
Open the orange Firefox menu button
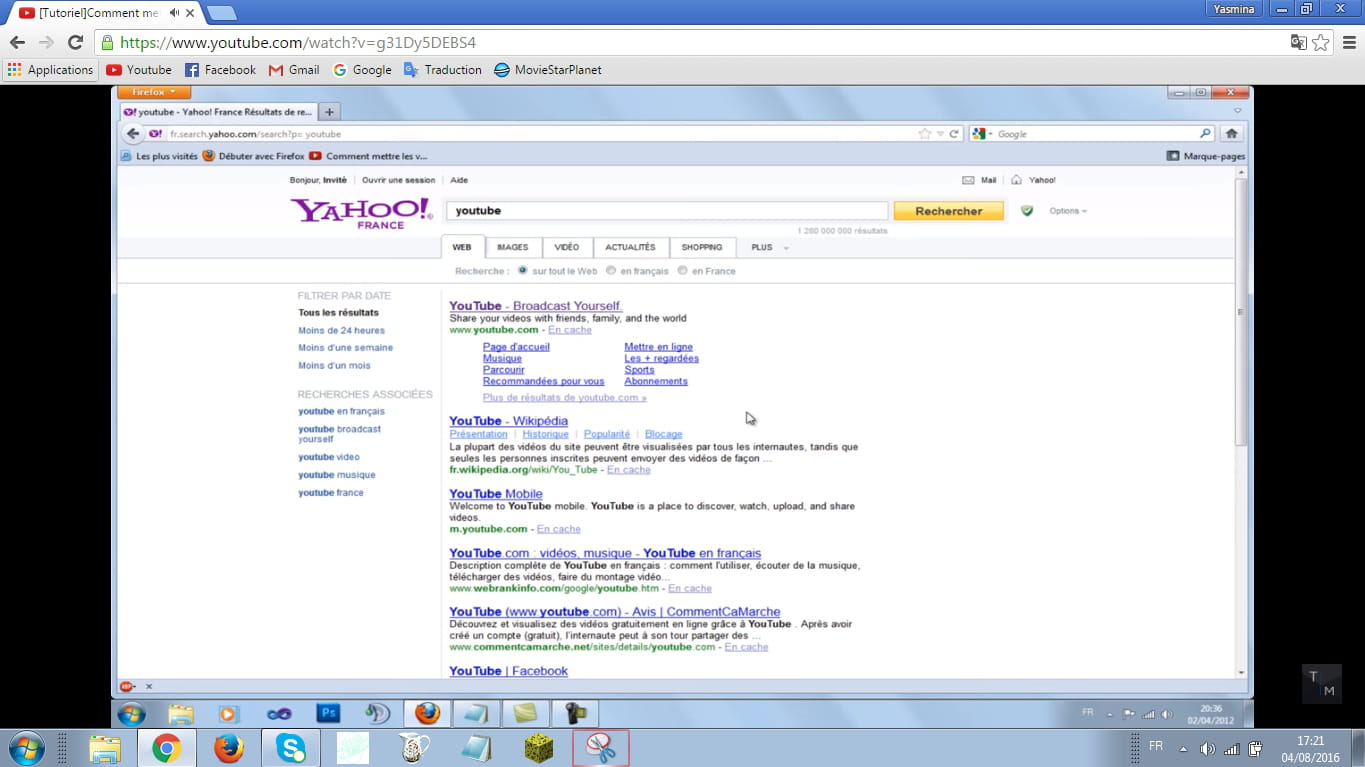tap(153, 92)
